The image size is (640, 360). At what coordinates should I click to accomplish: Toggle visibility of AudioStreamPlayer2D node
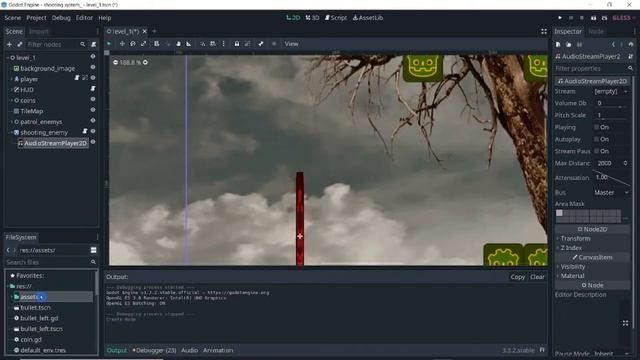93,142
